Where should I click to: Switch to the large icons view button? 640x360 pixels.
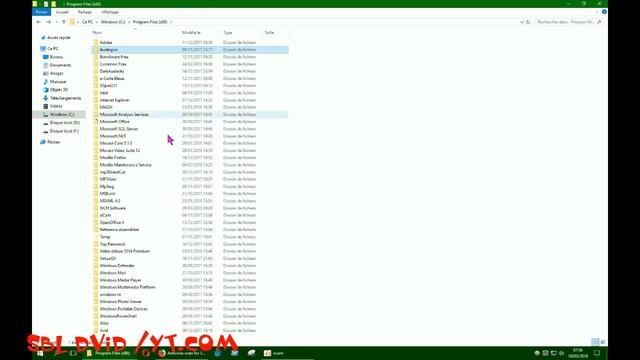pos(603,342)
